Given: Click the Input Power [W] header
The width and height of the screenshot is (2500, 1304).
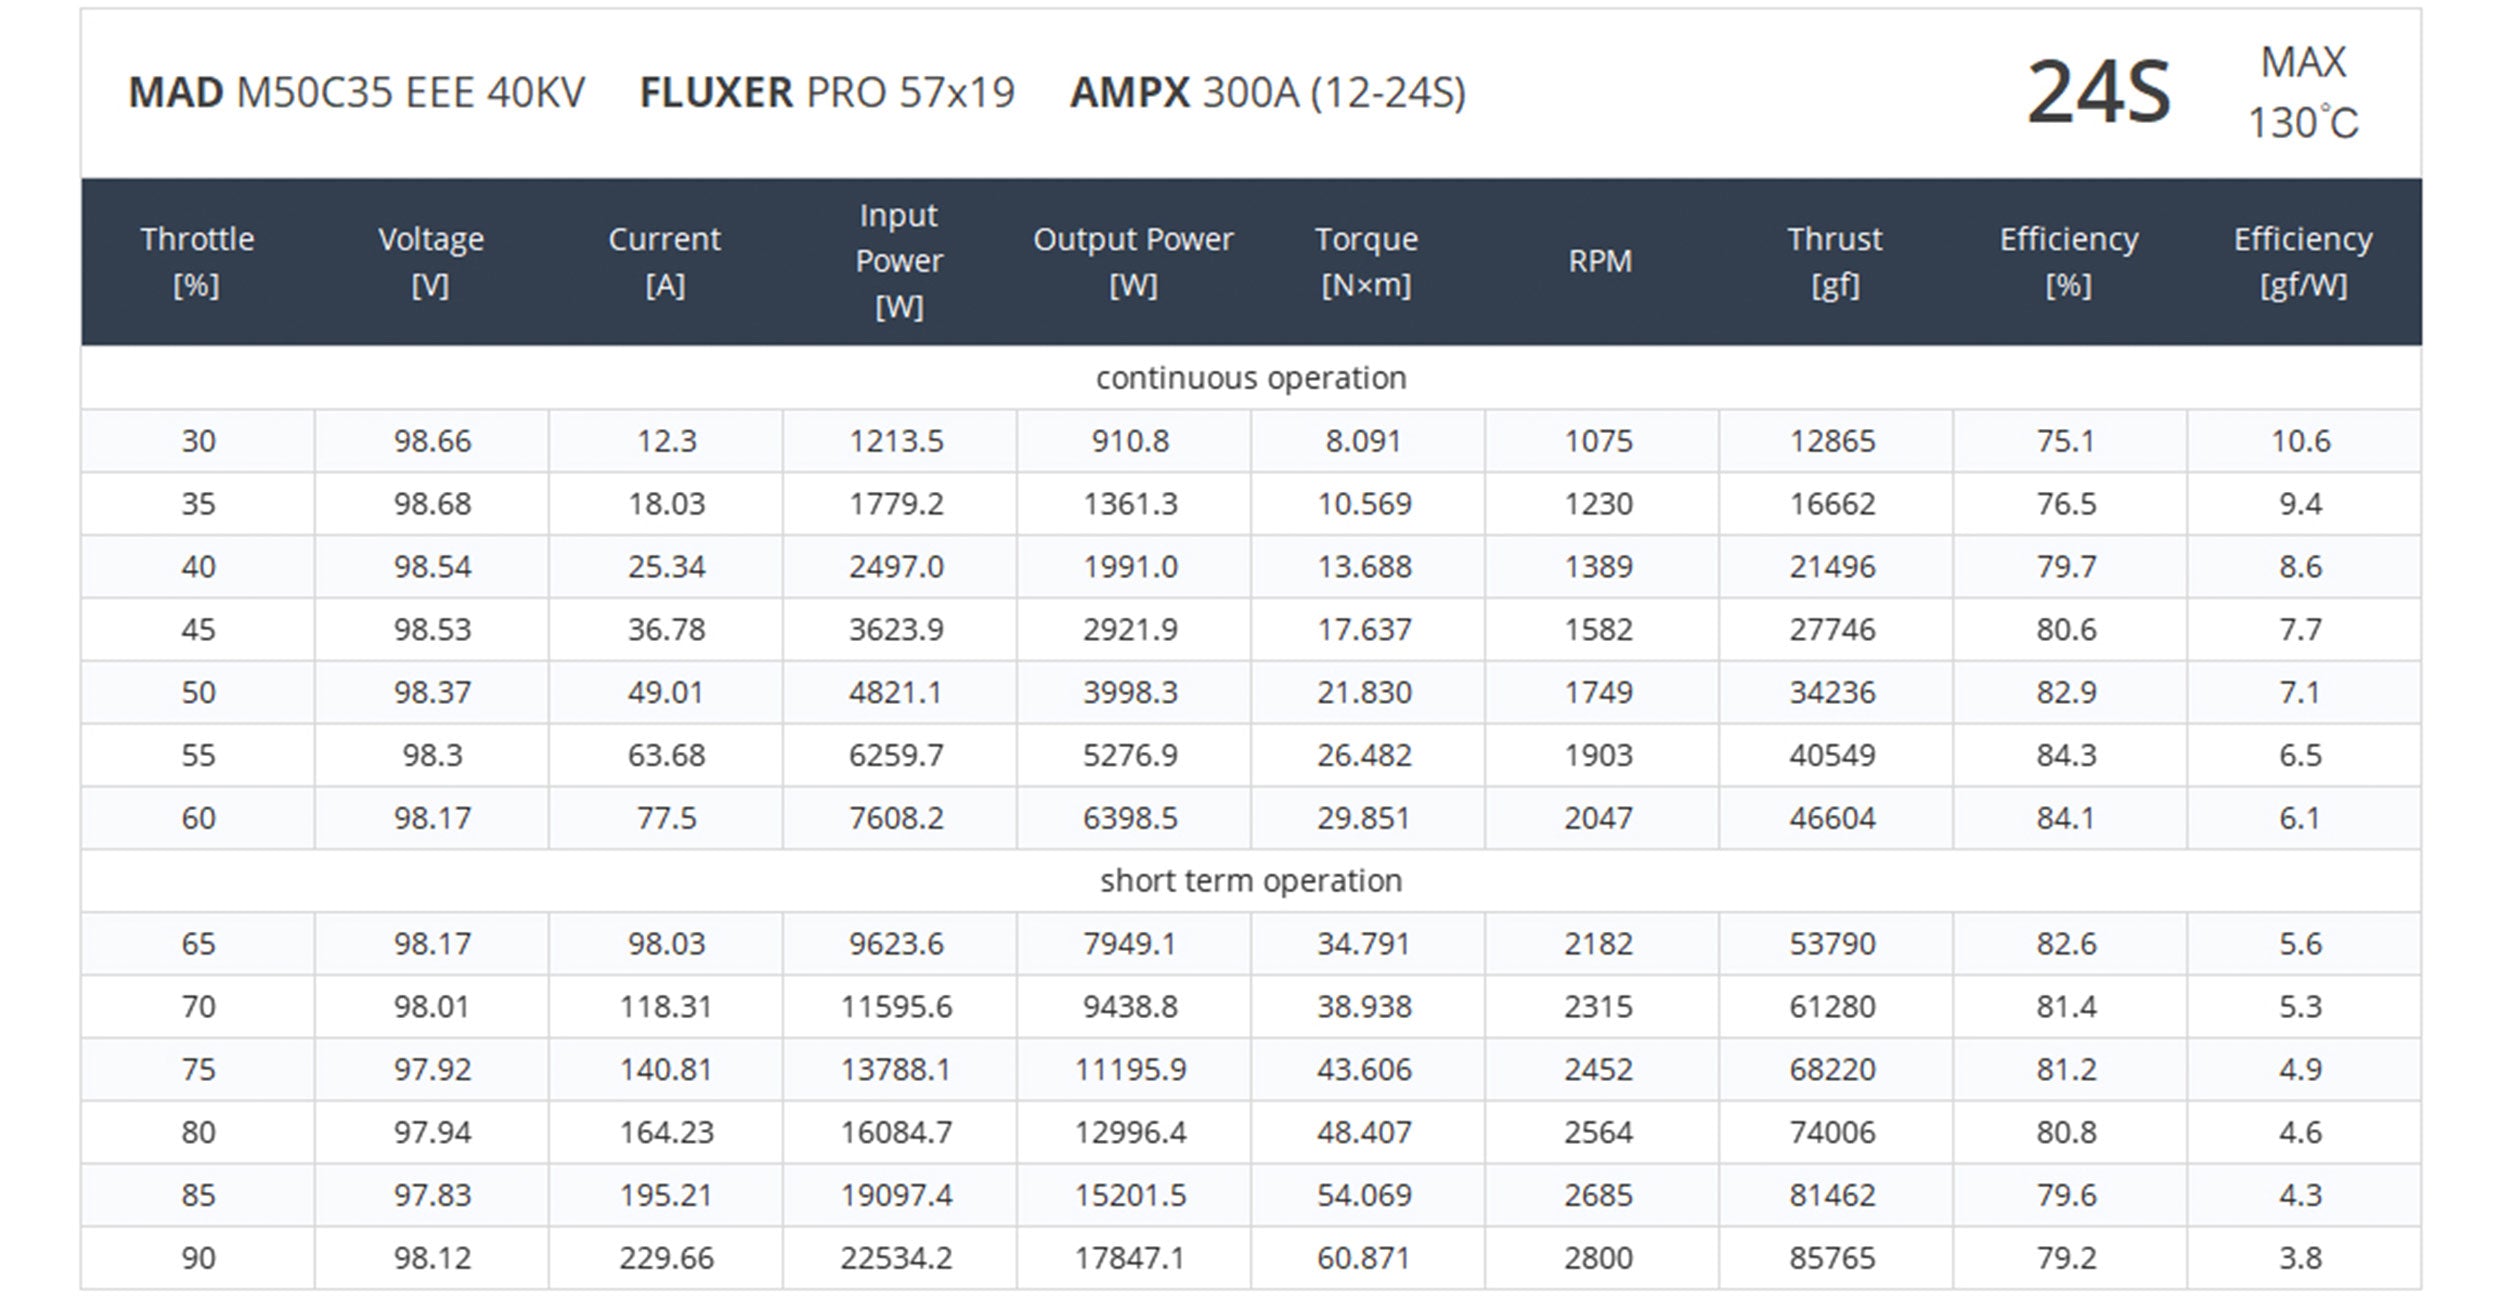Looking at the screenshot, I should tap(898, 261).
